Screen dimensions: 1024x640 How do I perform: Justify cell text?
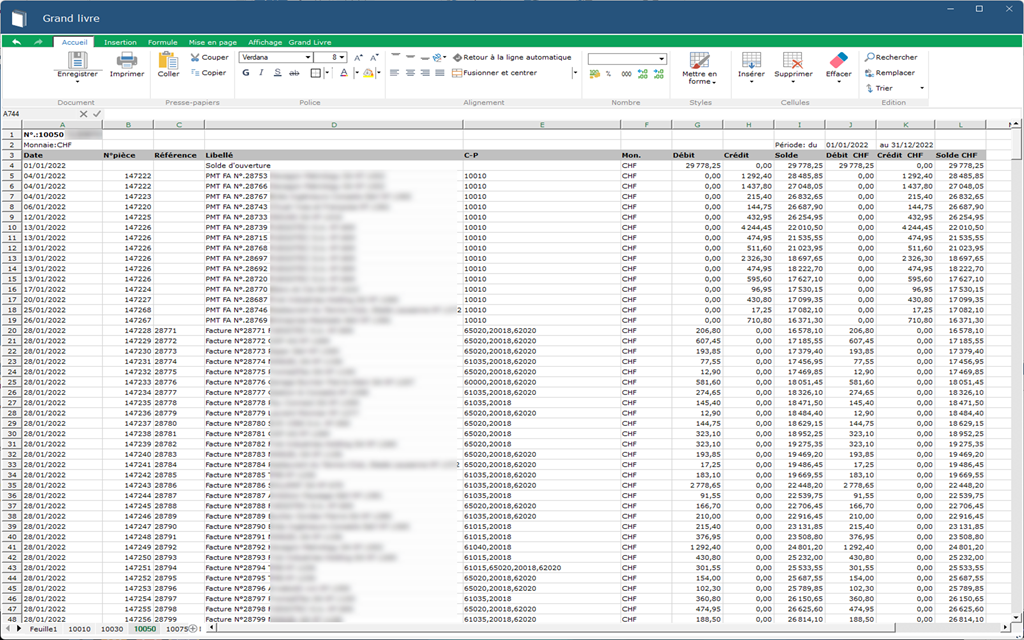click(x=440, y=73)
